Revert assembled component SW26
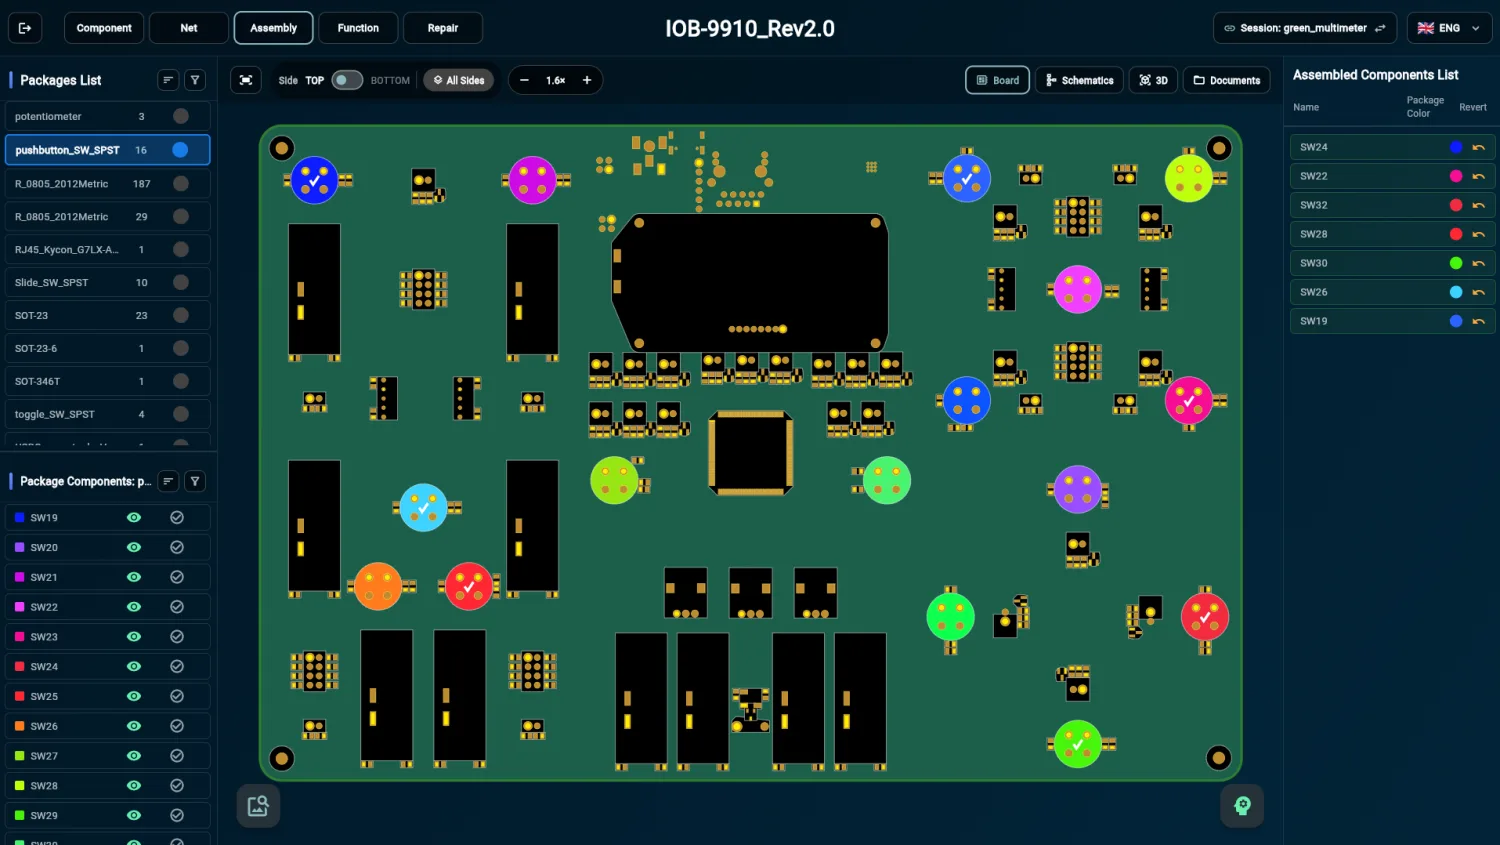The width and height of the screenshot is (1500, 845). coord(1478,292)
